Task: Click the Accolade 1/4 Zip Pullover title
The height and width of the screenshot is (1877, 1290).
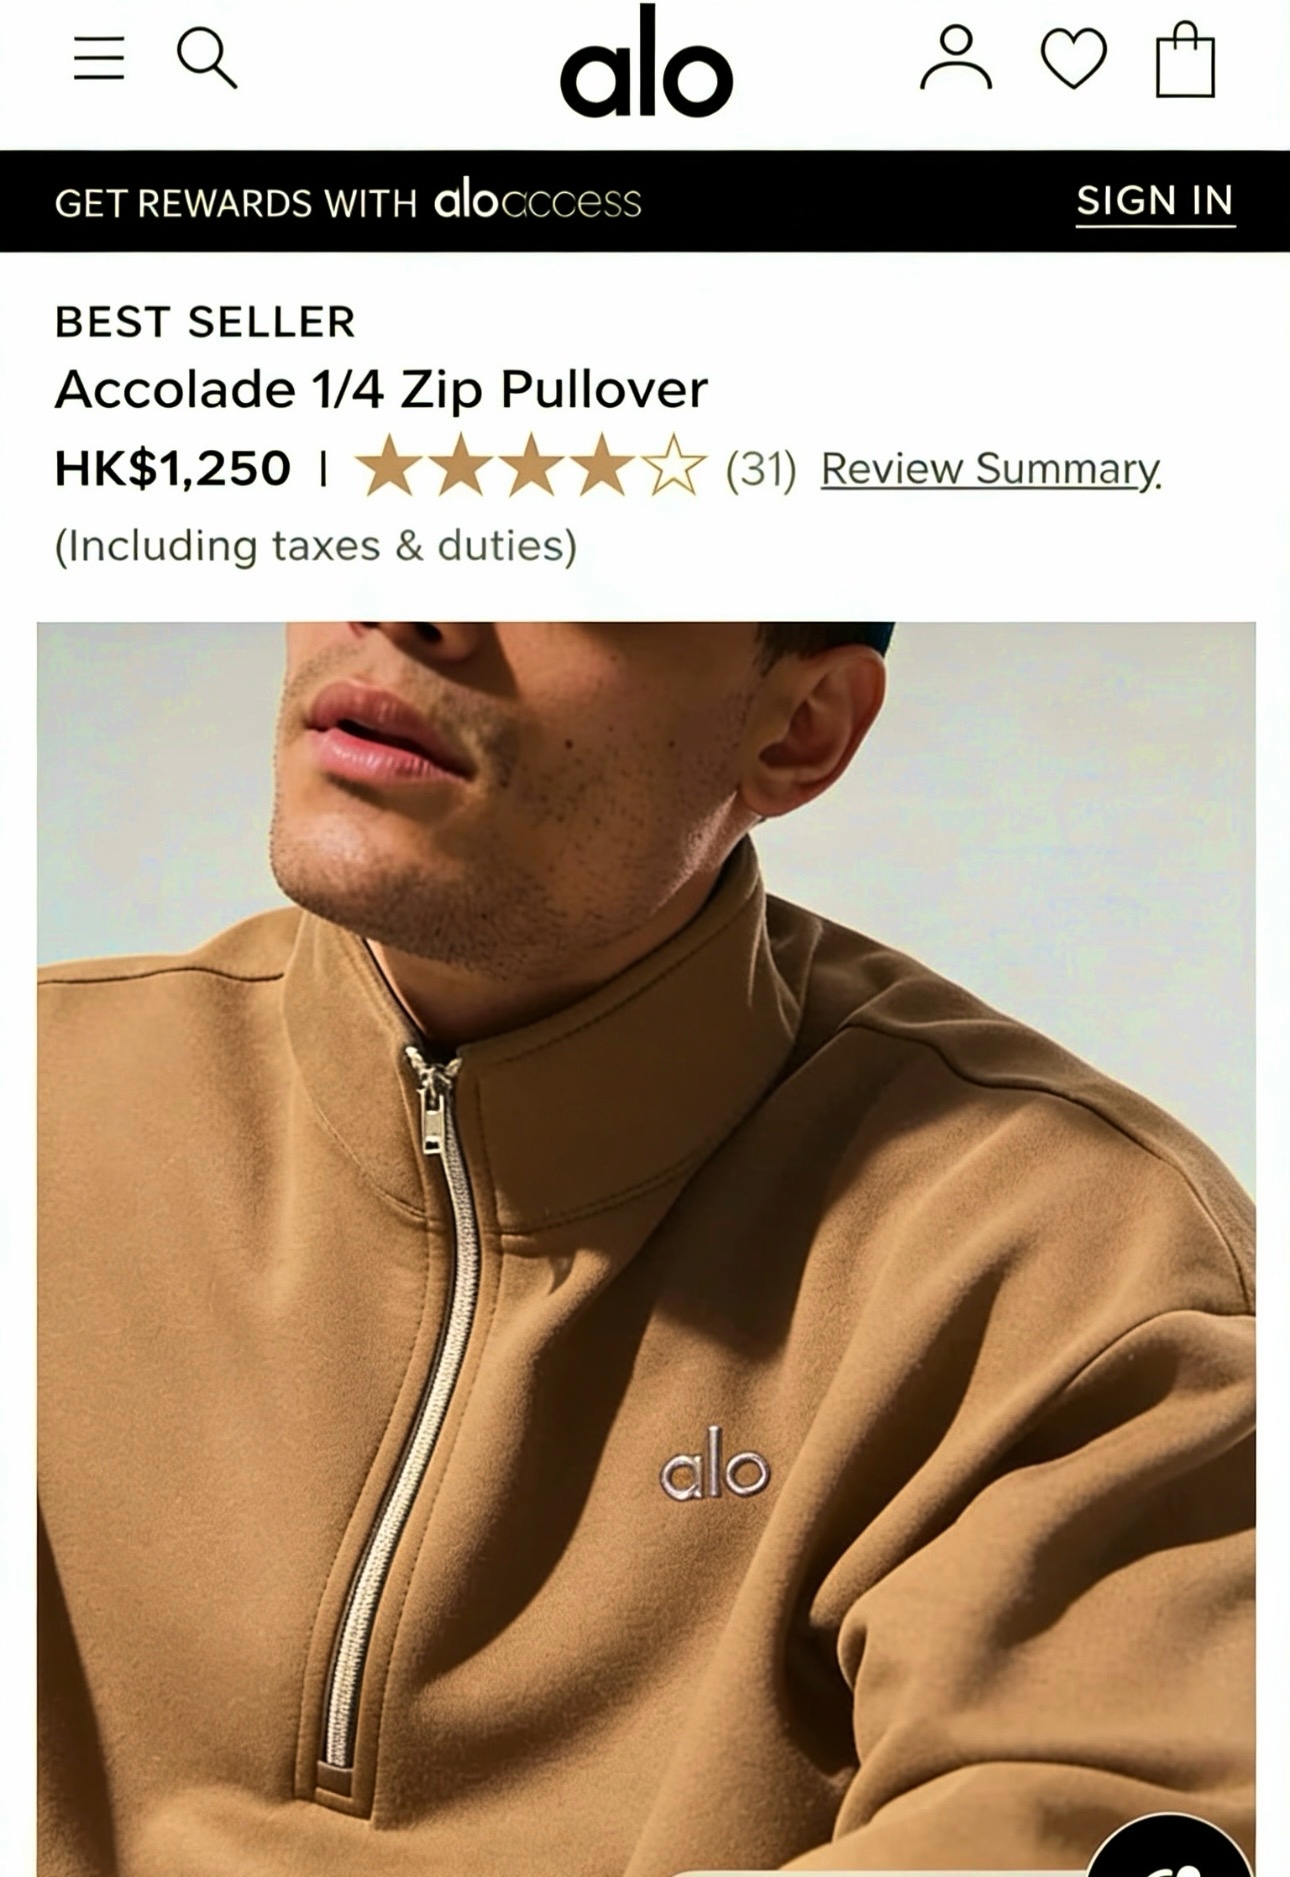Action: click(x=381, y=390)
